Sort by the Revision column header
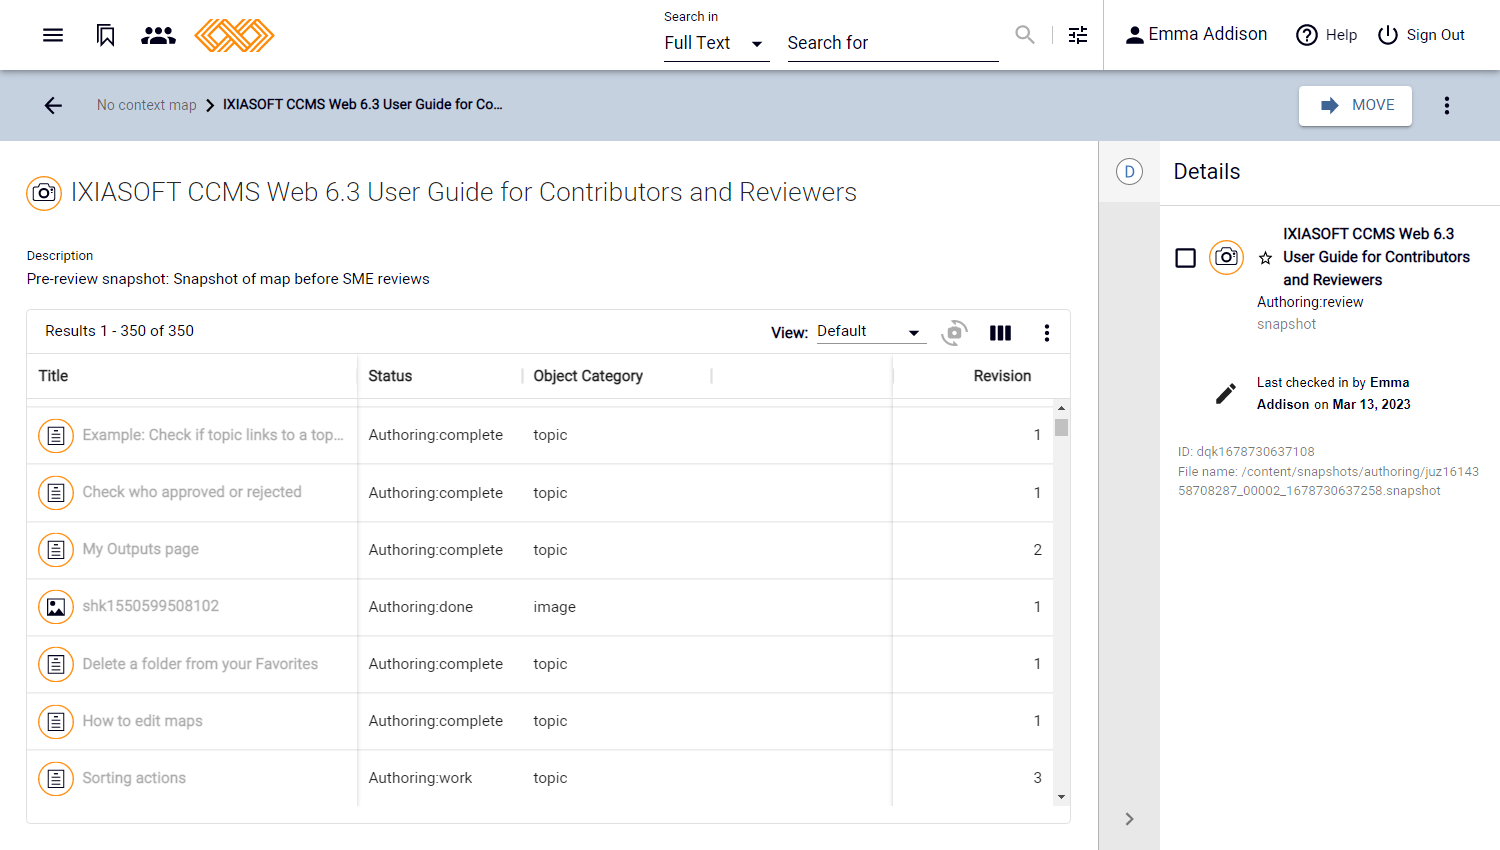Screen dimensions: 1500x850 1002,376
